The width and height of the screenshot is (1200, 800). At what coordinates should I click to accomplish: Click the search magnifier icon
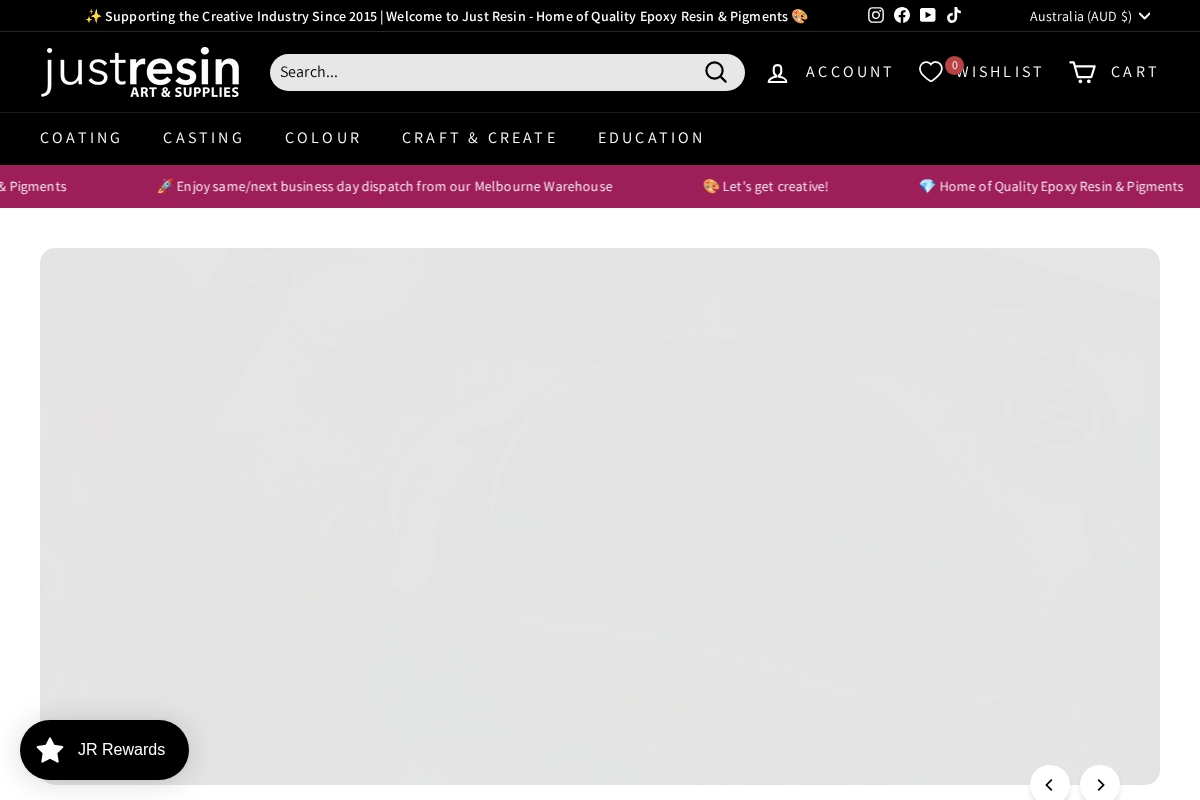pyautogui.click(x=716, y=72)
